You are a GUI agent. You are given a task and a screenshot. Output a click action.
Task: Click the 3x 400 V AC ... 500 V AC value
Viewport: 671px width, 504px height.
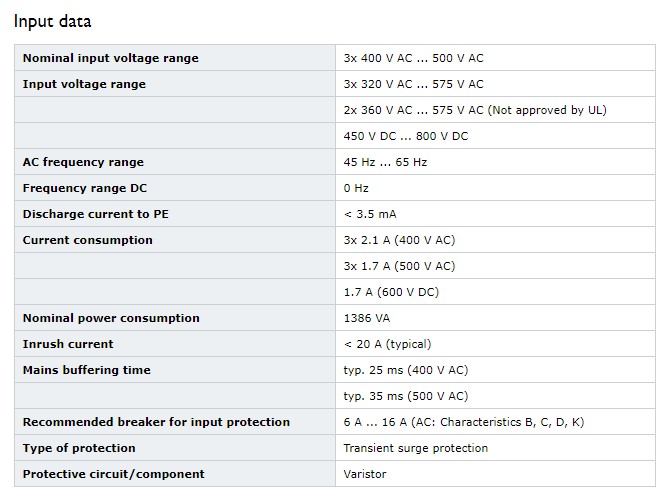coord(413,58)
